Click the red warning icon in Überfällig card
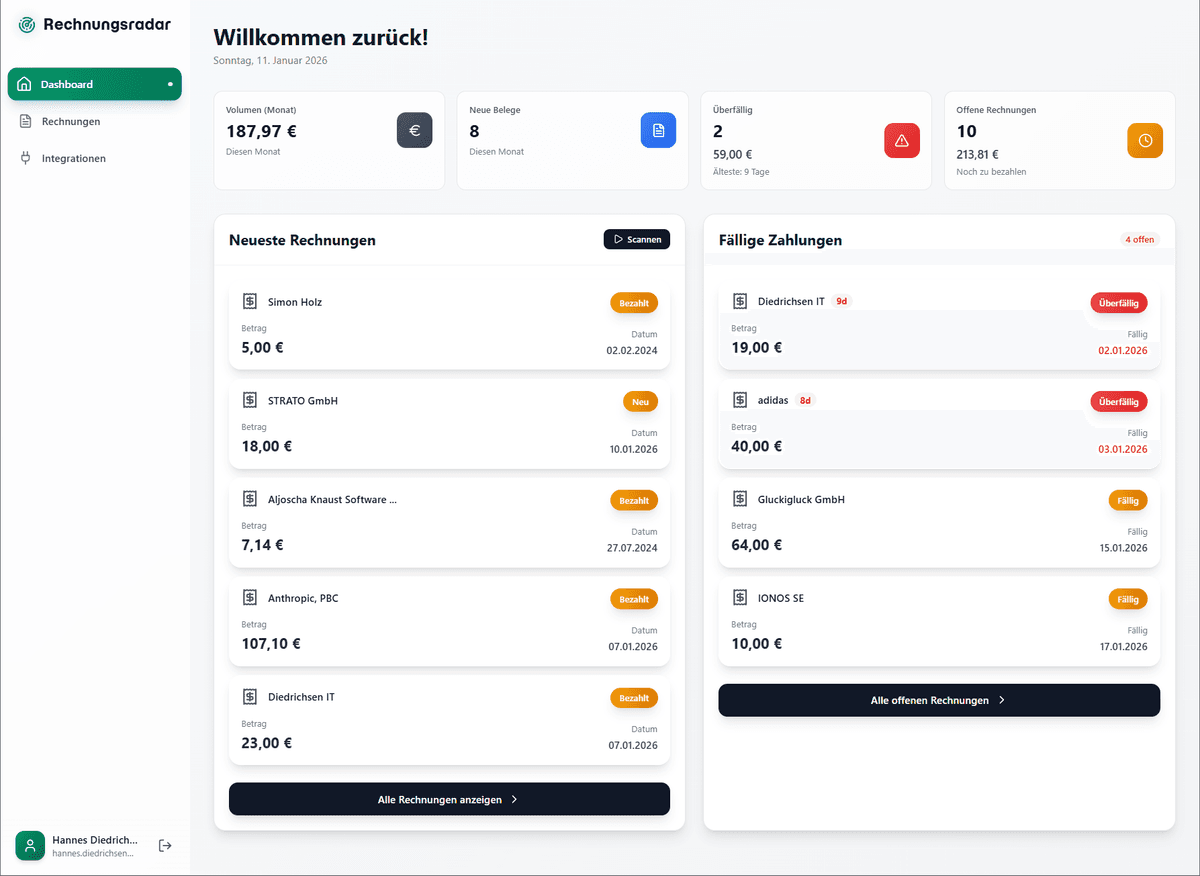This screenshot has height=876, width=1200. (901, 141)
